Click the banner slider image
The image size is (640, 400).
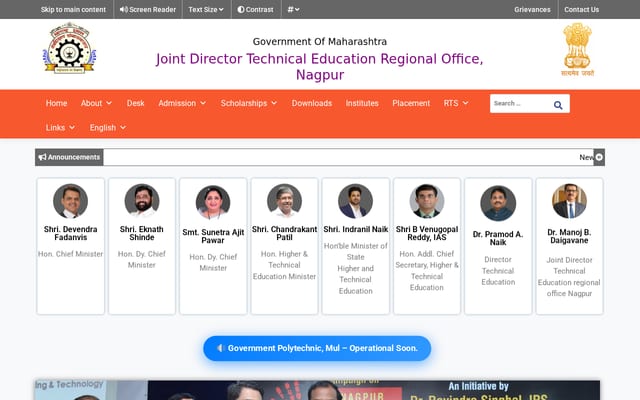(x=317, y=390)
